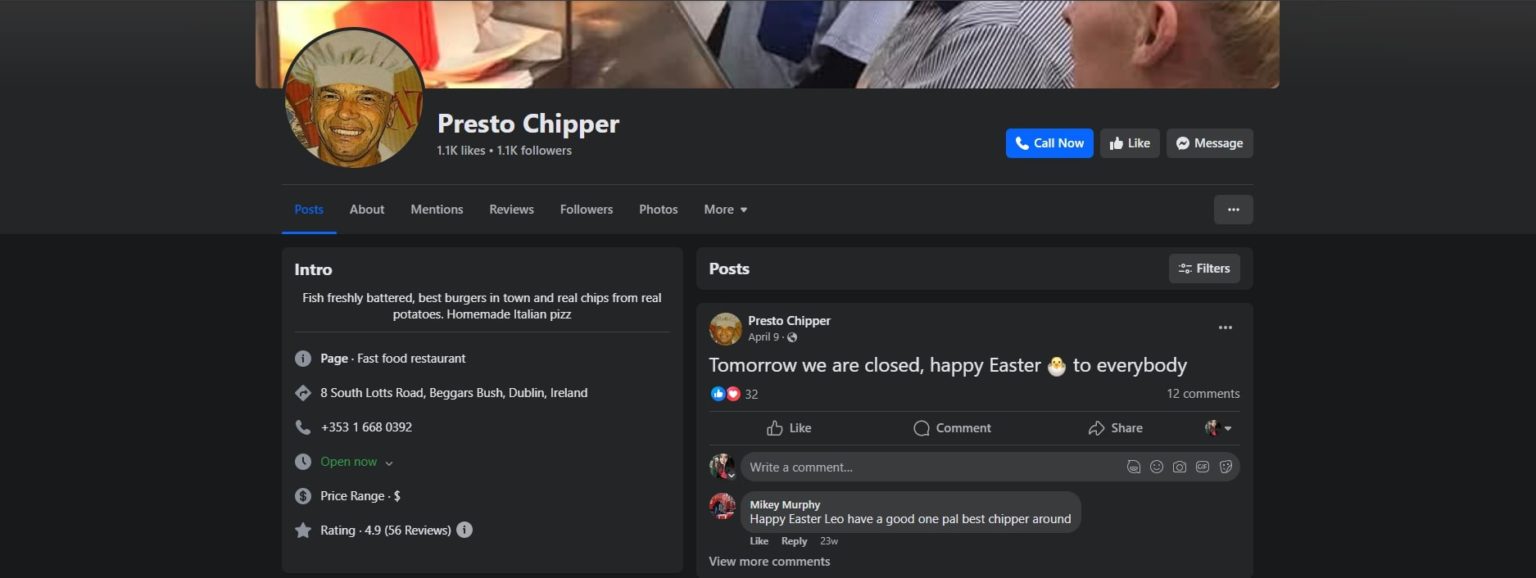
Task: Open the Presto Chipper profile picture
Action: [x=353, y=99]
